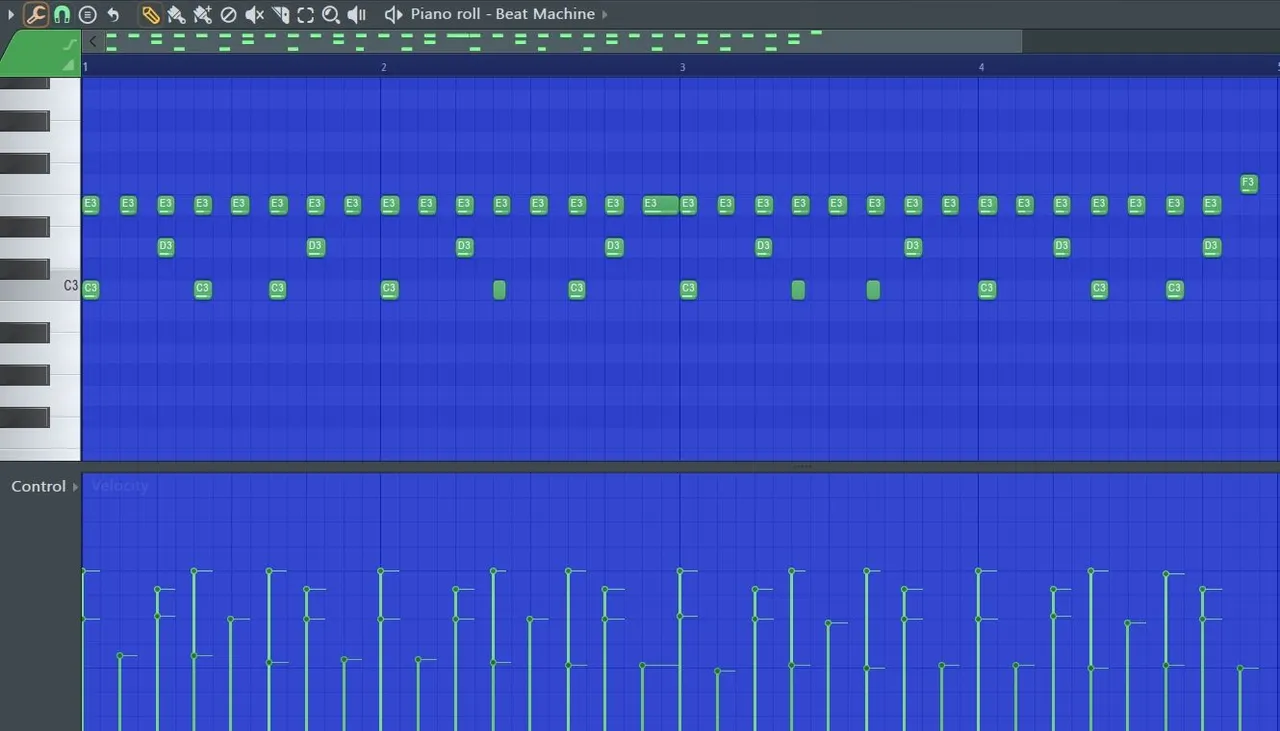Open the wrench Tools menu
This screenshot has width=1280, height=731.
pos(36,14)
